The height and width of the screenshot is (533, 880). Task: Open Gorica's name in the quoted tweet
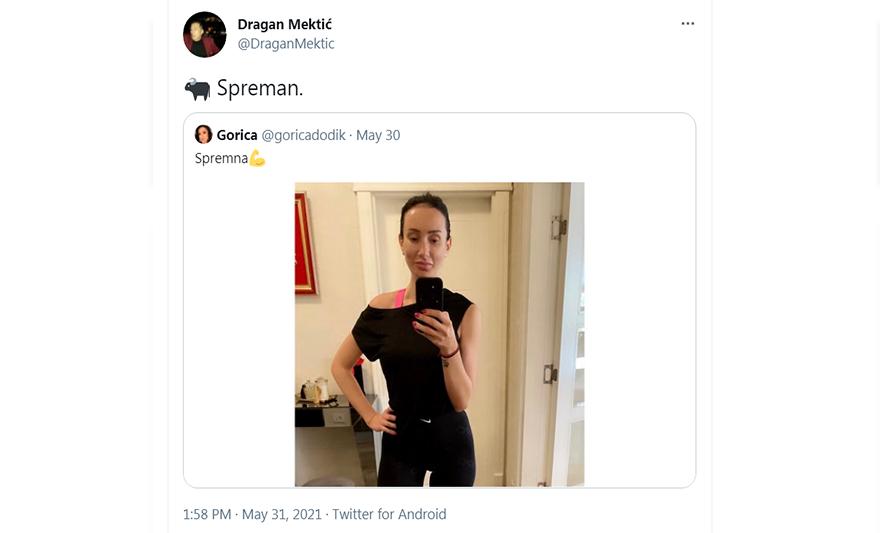(x=237, y=135)
